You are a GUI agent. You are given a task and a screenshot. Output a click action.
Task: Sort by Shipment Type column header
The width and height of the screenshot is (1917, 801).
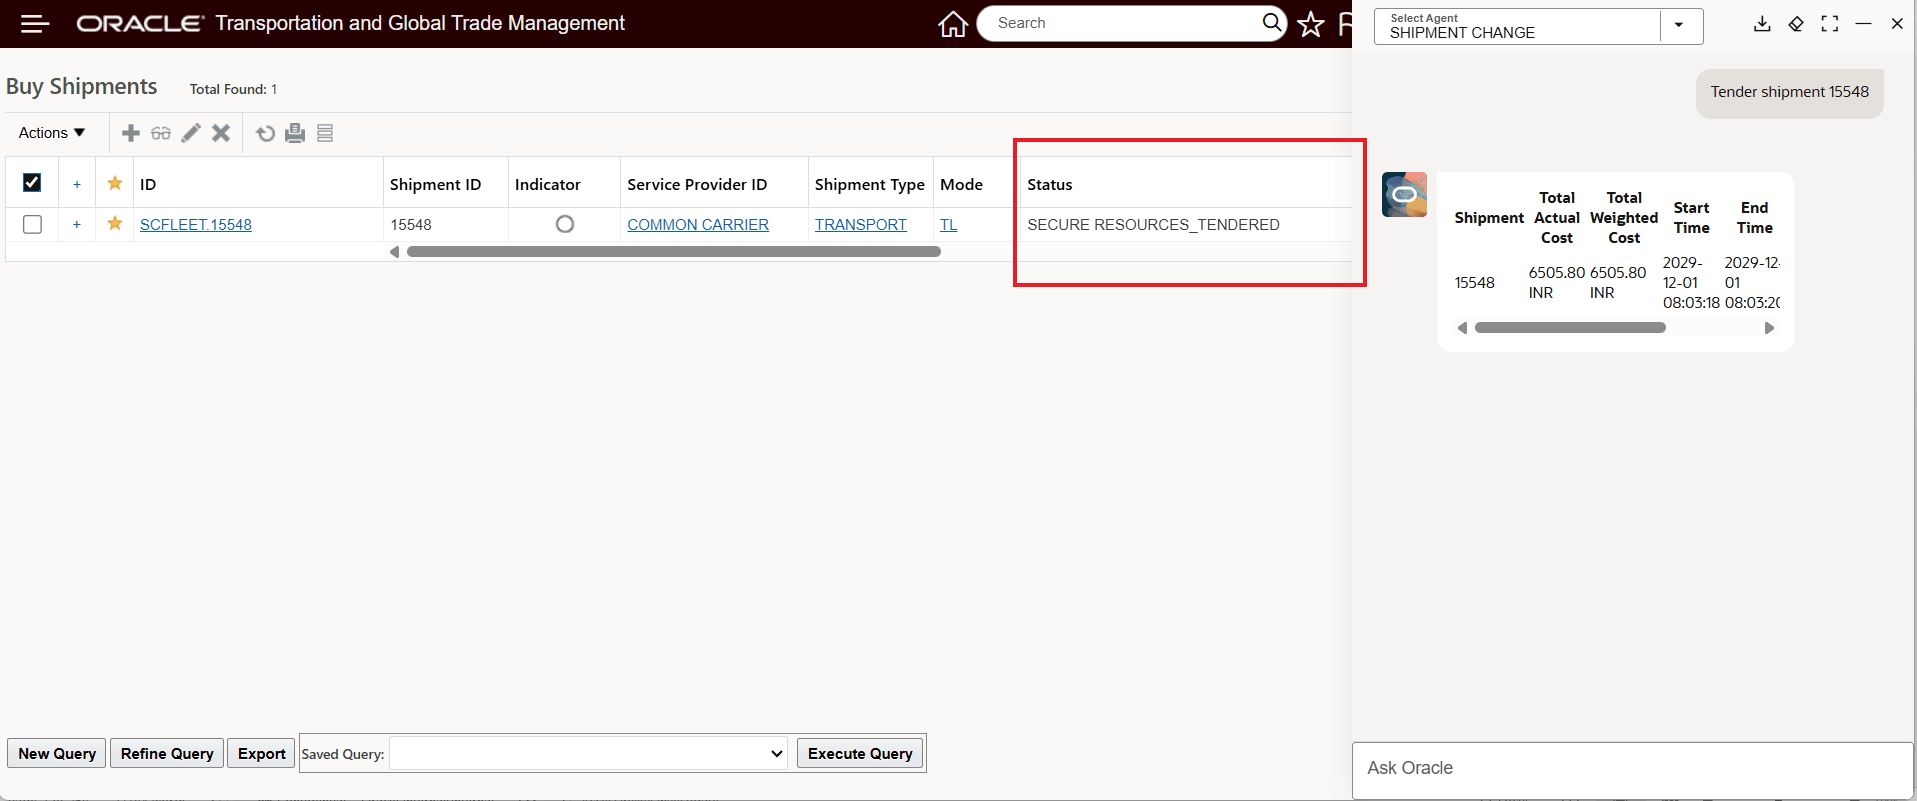coord(870,184)
